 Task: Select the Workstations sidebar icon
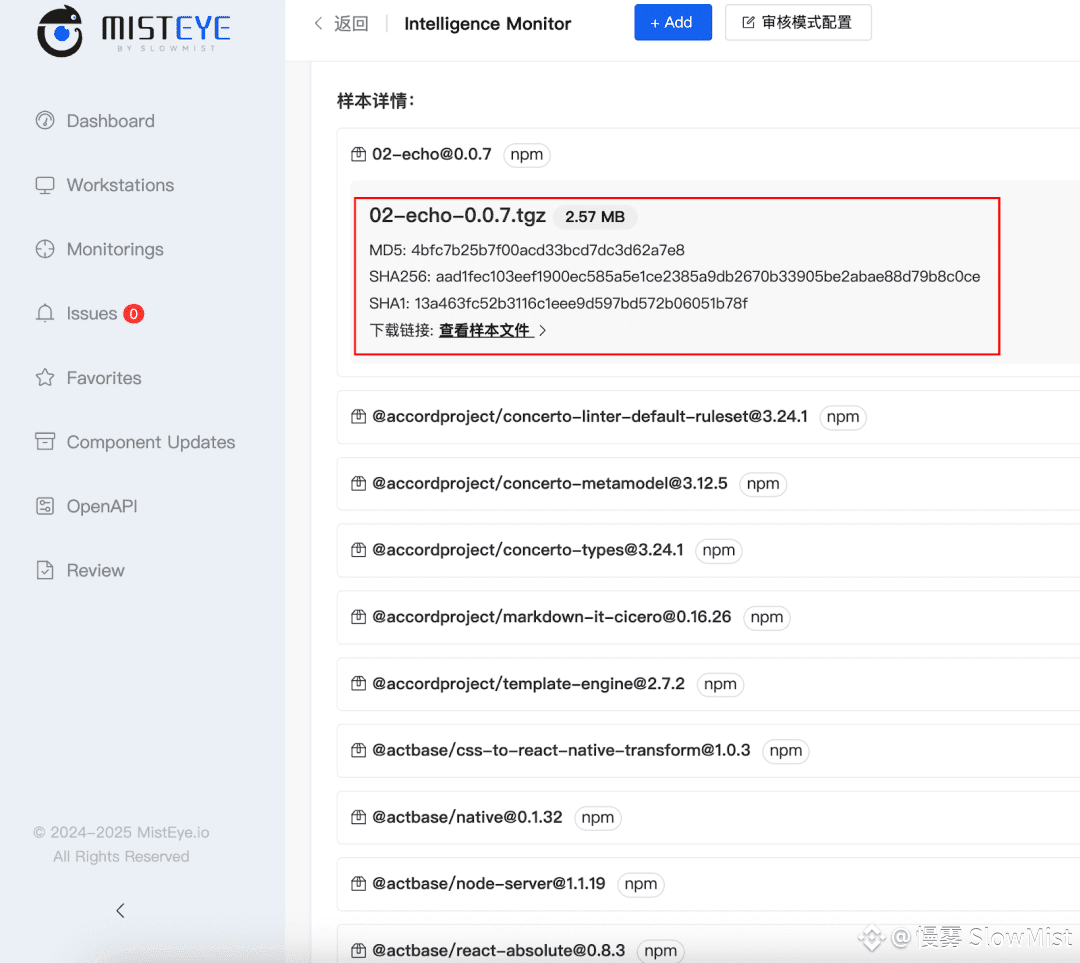(x=45, y=185)
